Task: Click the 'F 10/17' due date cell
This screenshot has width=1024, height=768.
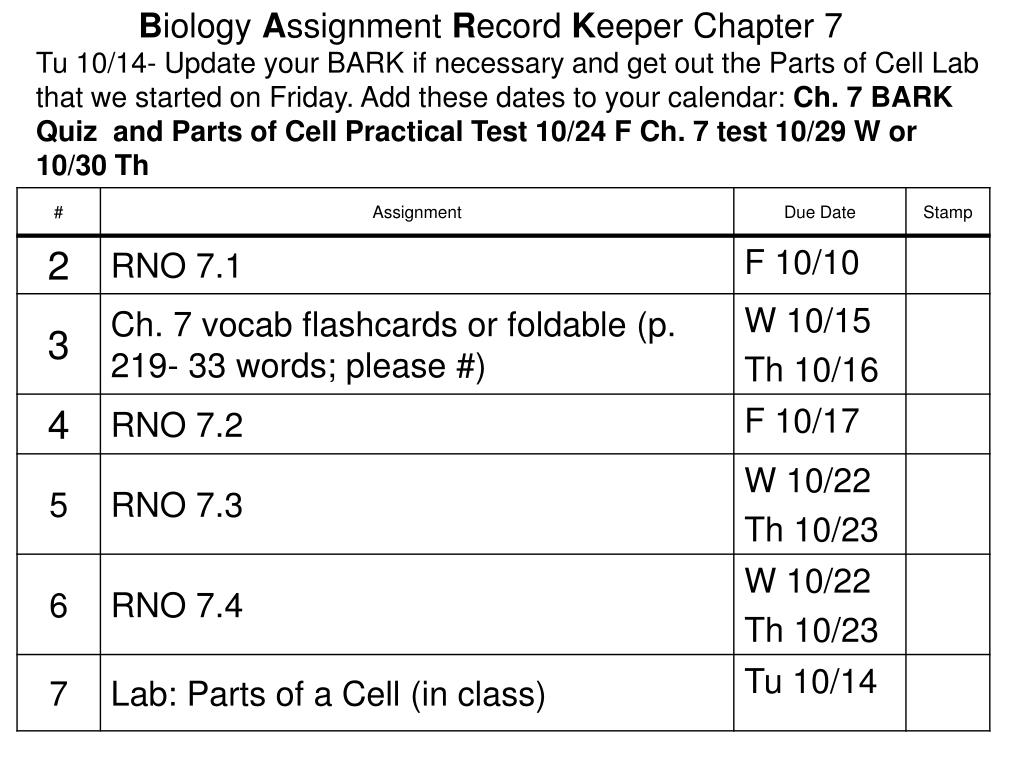Action: click(820, 424)
